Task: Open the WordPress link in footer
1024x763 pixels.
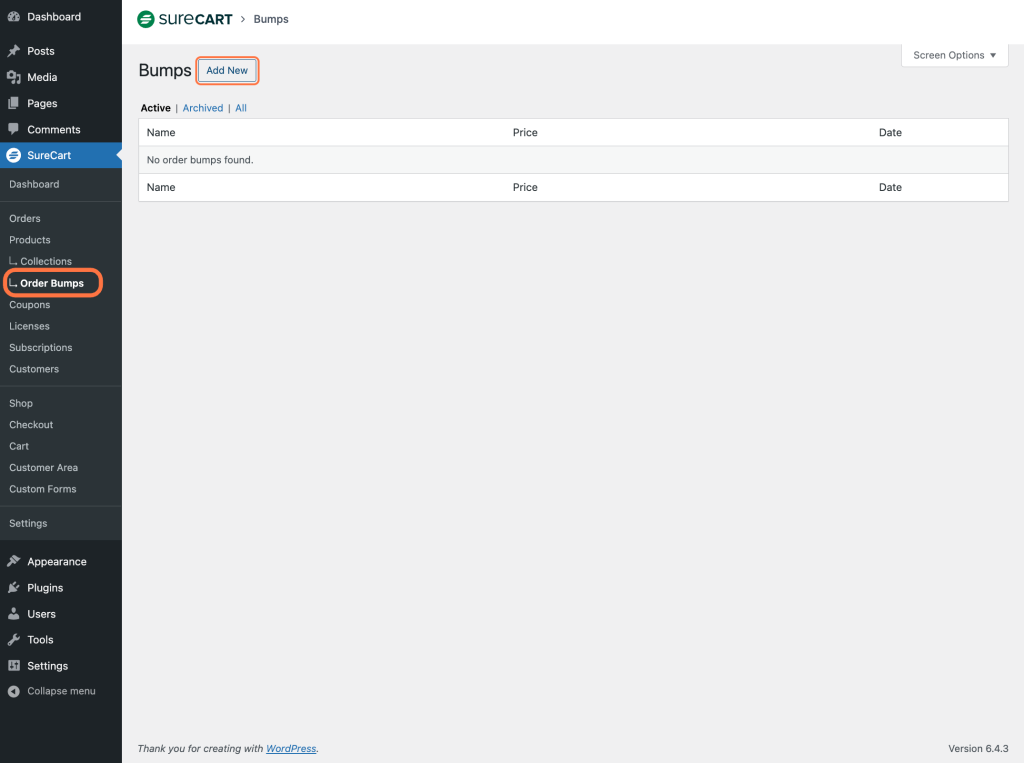Action: coord(291,748)
